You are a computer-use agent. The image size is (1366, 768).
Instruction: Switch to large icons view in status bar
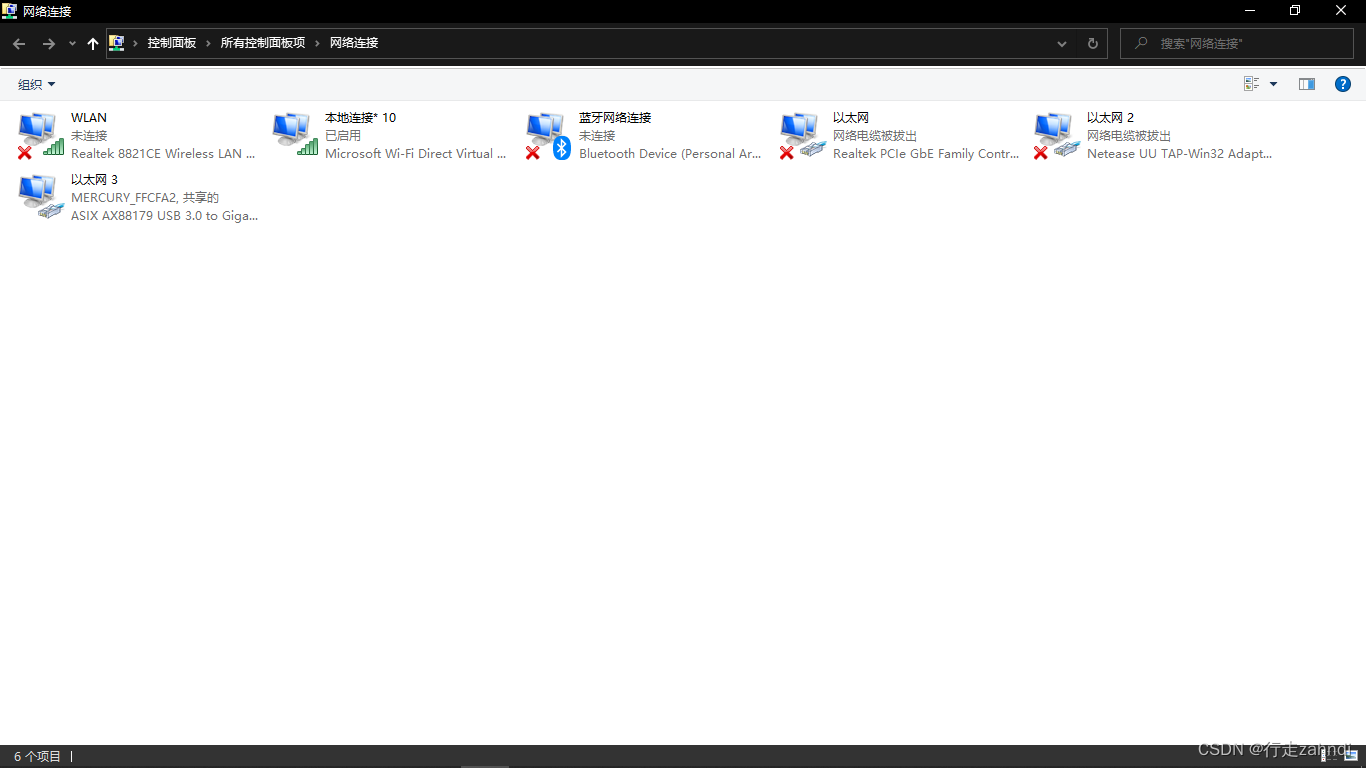coord(1350,756)
